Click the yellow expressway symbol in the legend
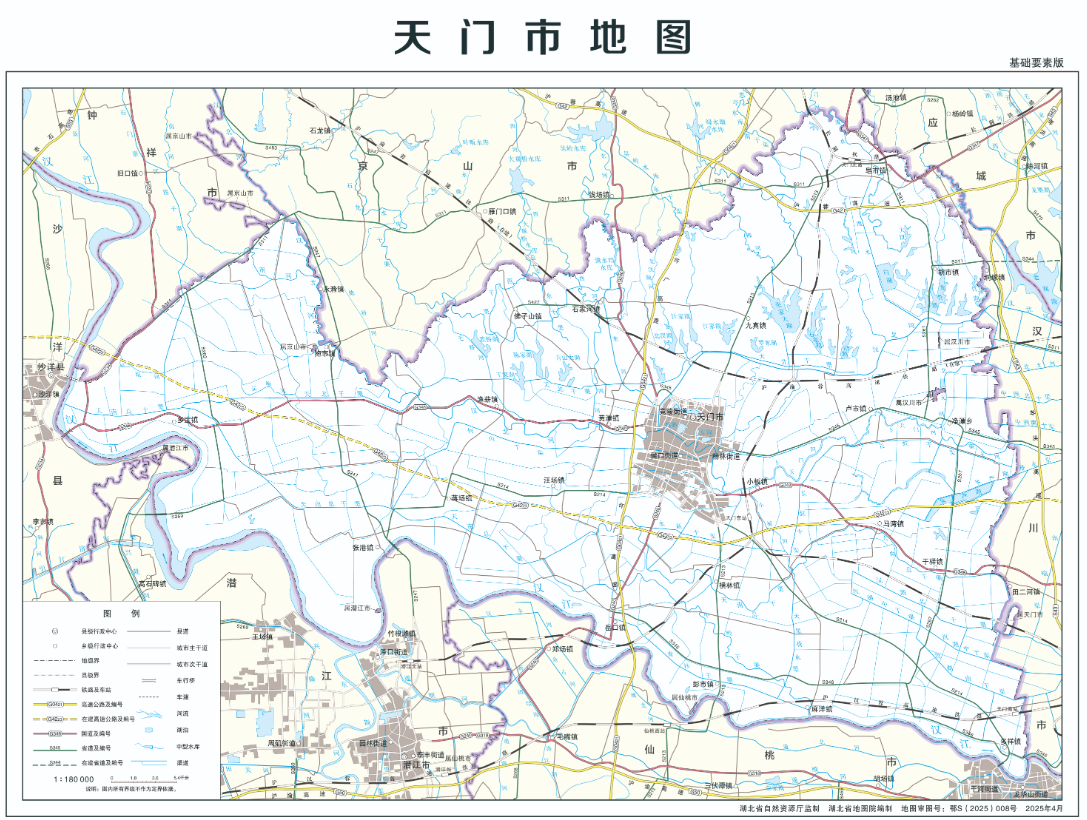Image resolution: width=1087 pixels, height=820 pixels. tap(55, 704)
